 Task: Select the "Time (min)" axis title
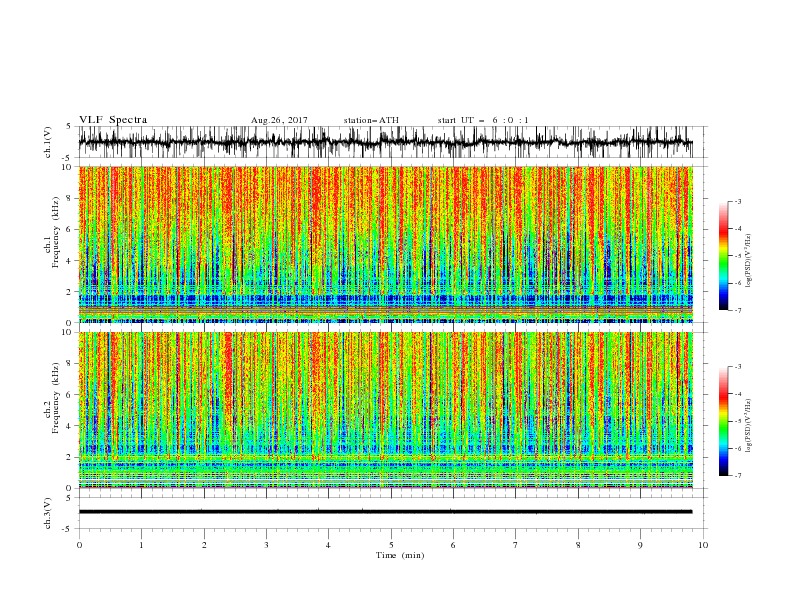coord(400,555)
